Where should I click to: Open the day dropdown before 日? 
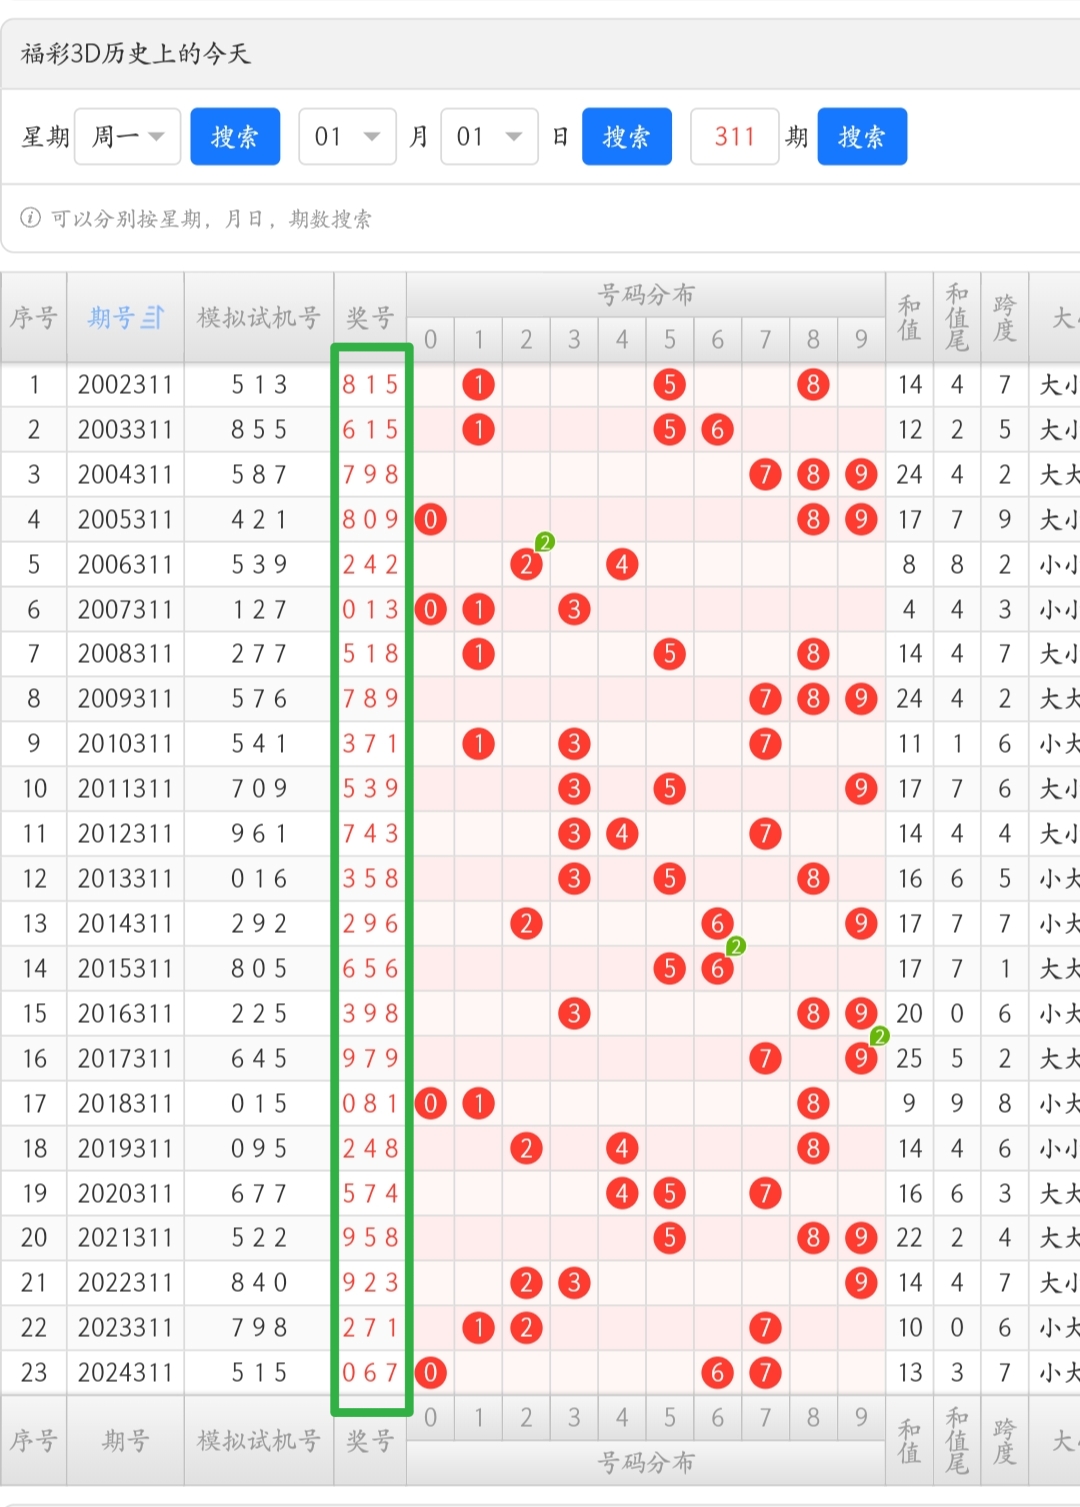pyautogui.click(x=490, y=136)
